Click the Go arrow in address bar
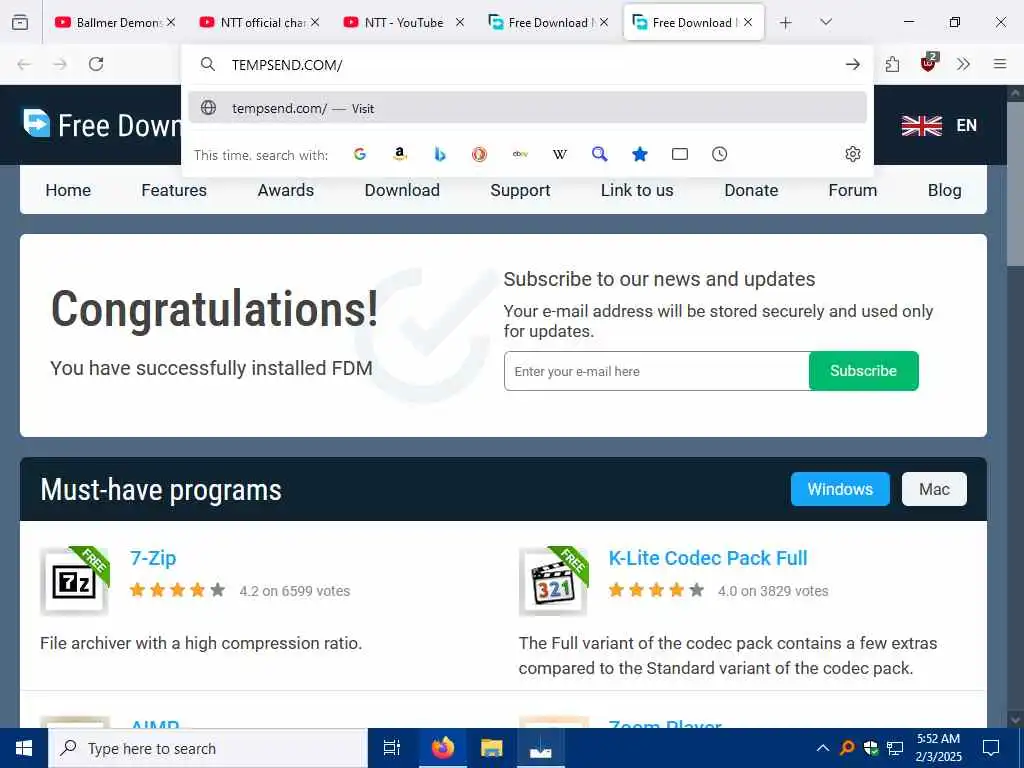Viewport: 1024px width, 768px height. pyautogui.click(x=852, y=64)
